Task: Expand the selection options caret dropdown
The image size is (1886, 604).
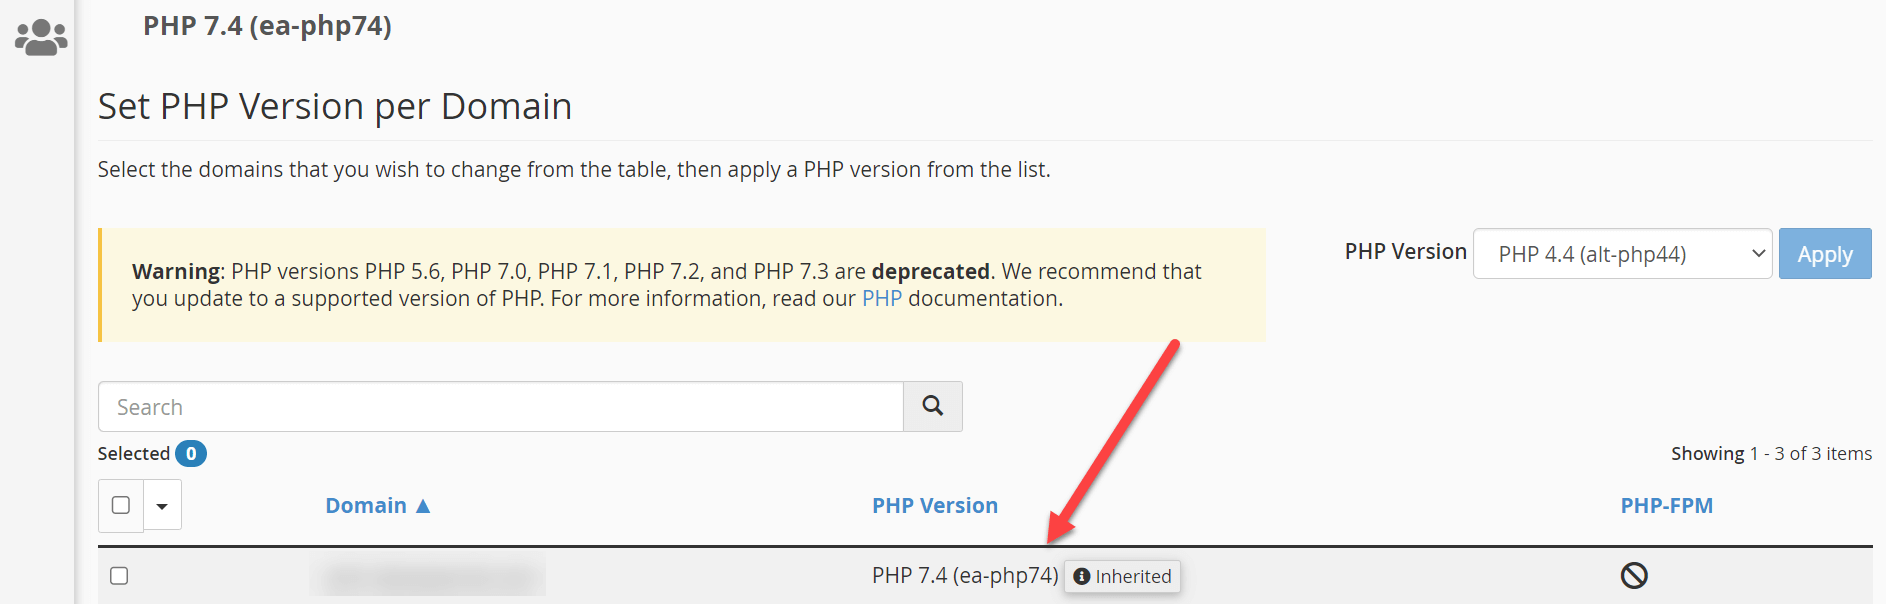Action: 162,506
